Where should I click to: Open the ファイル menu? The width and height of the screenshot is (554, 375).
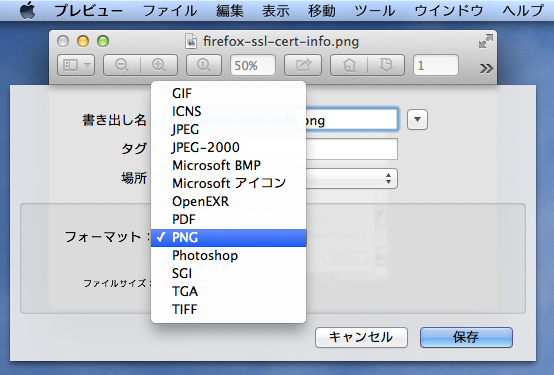[170, 11]
